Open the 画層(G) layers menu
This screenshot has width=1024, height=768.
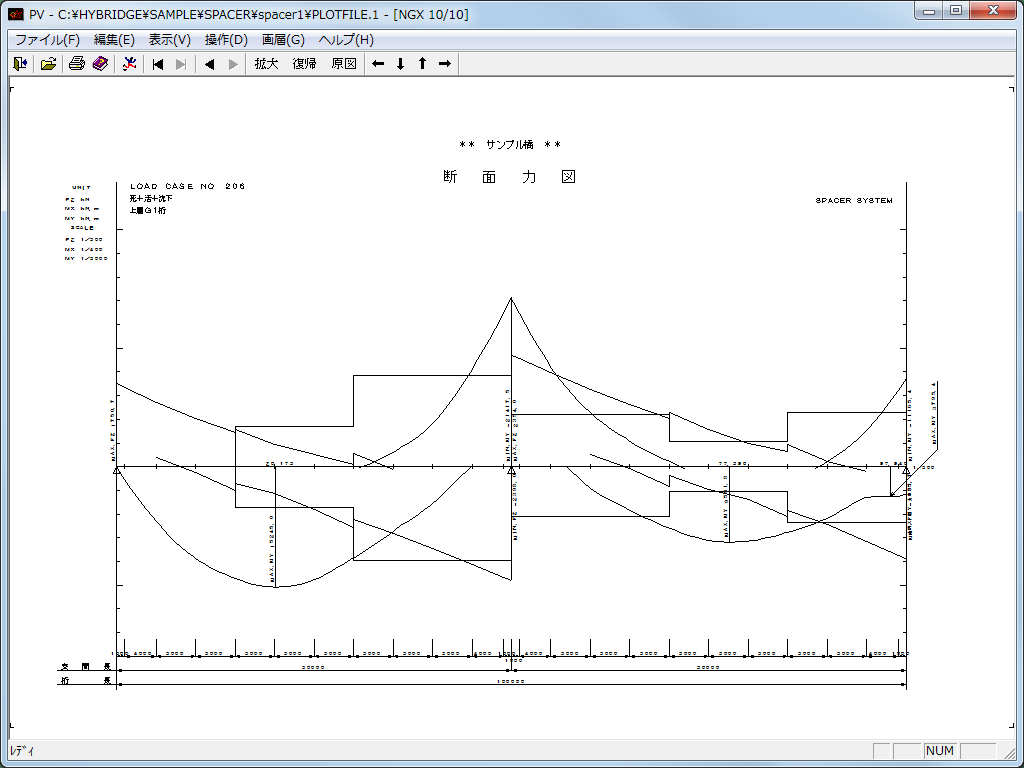[283, 40]
